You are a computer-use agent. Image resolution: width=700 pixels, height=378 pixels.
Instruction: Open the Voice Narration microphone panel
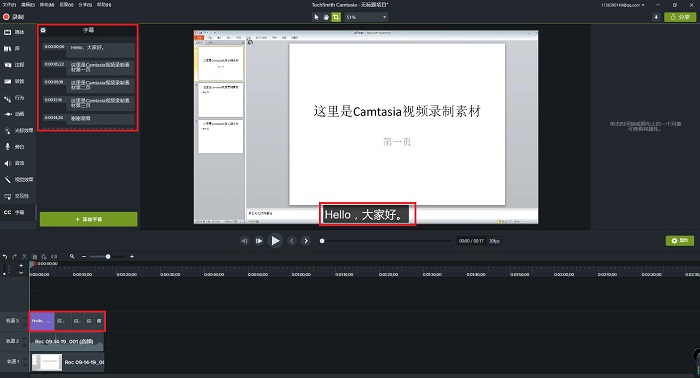click(13, 147)
